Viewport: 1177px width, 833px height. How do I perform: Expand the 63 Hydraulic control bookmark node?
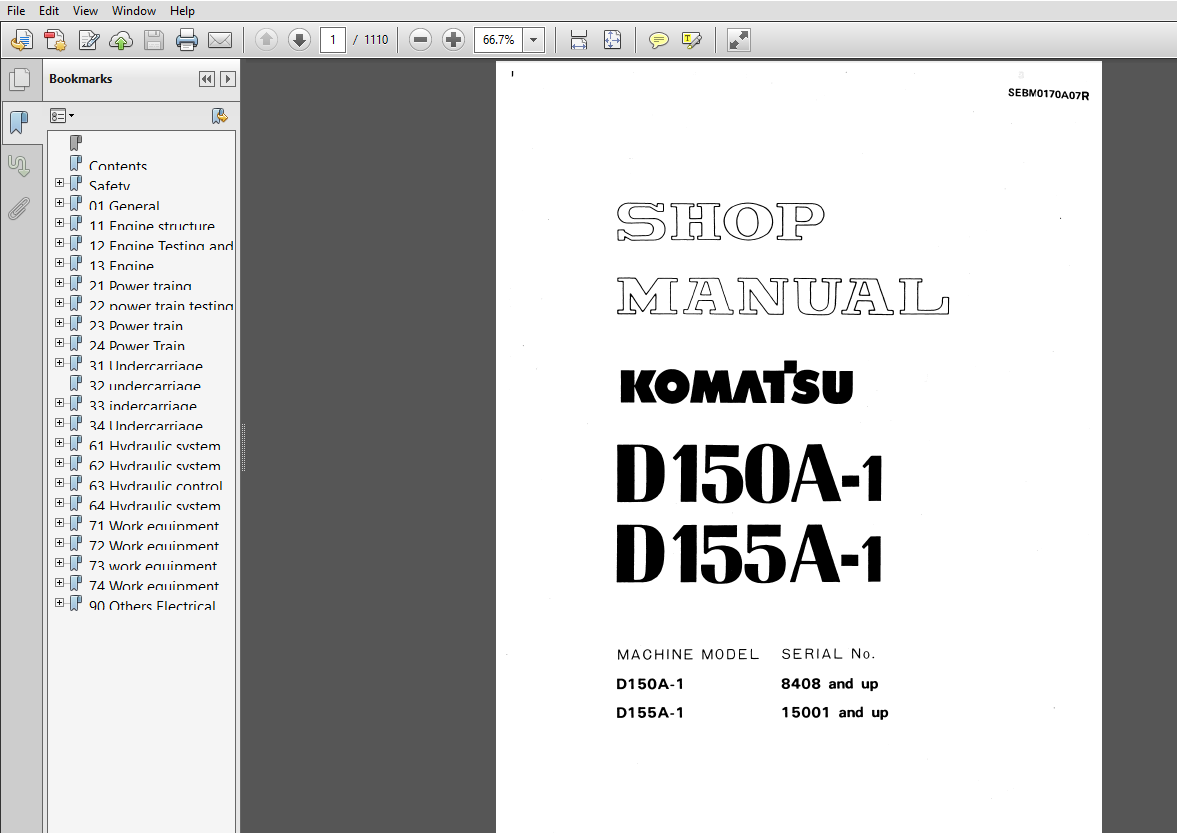(59, 483)
